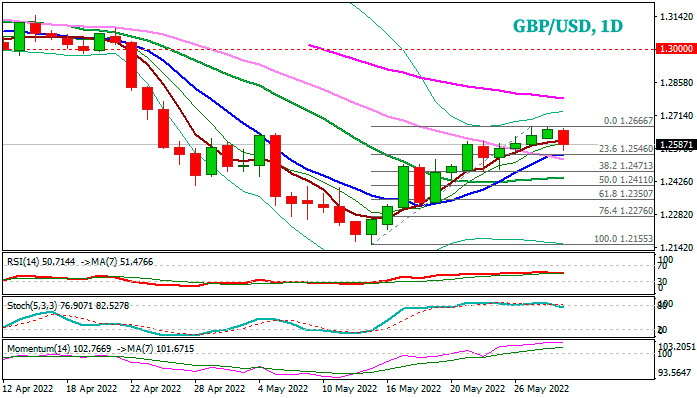Click the 4 May 2022 date label
The image size is (697, 398).
[283, 389]
